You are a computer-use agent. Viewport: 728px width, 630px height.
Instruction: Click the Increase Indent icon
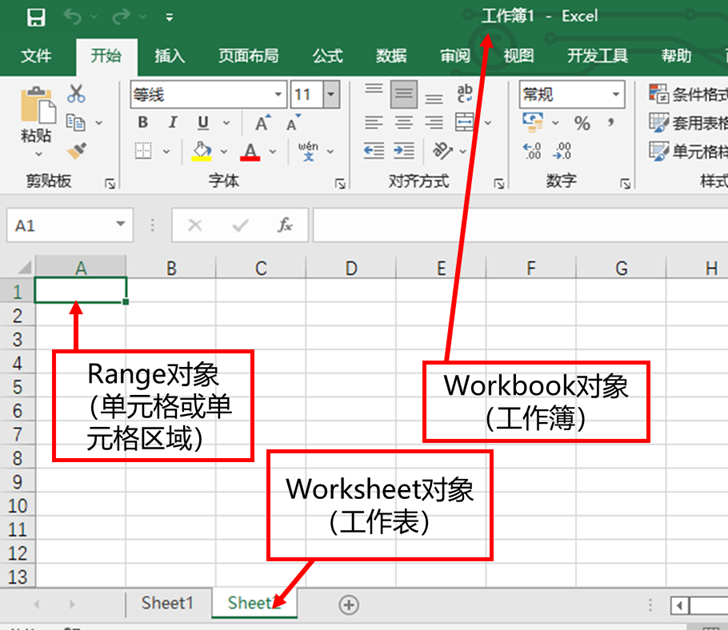404,151
